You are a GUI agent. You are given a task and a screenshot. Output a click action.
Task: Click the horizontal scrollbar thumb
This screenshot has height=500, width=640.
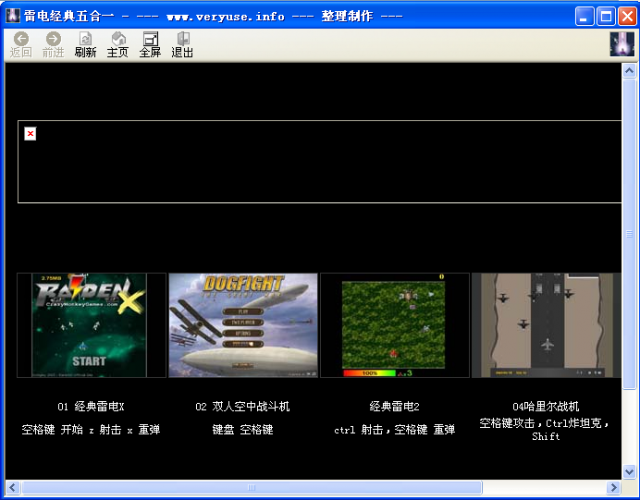252,487
